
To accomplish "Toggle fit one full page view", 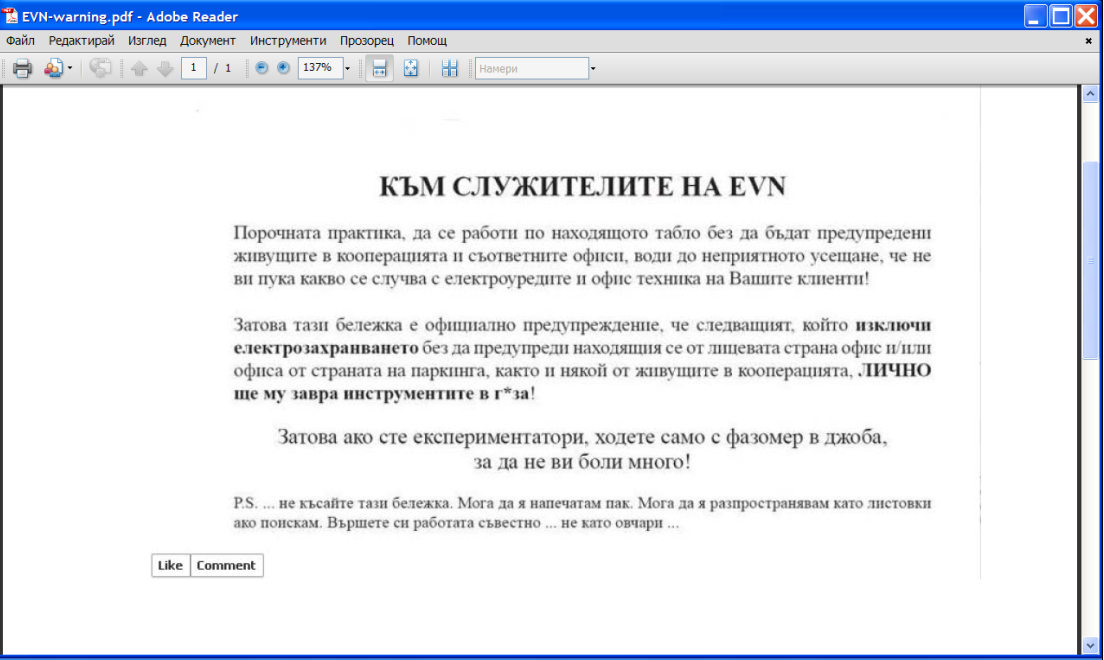I will click(x=410, y=68).
